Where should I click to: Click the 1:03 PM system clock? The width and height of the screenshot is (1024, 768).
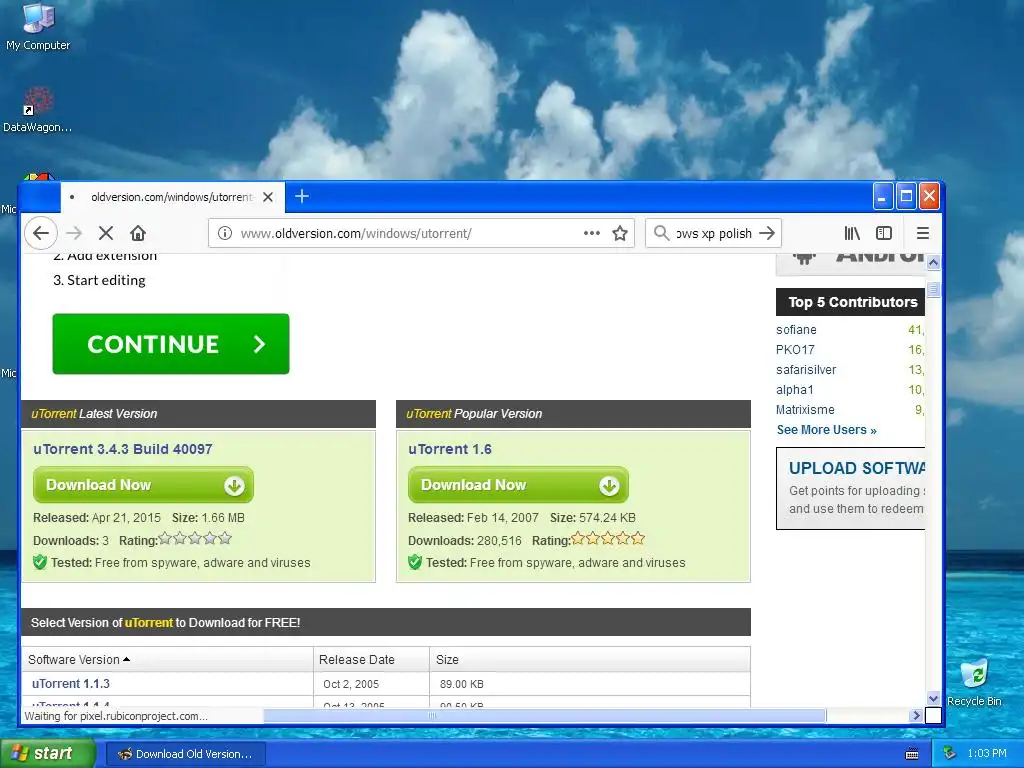click(987, 754)
